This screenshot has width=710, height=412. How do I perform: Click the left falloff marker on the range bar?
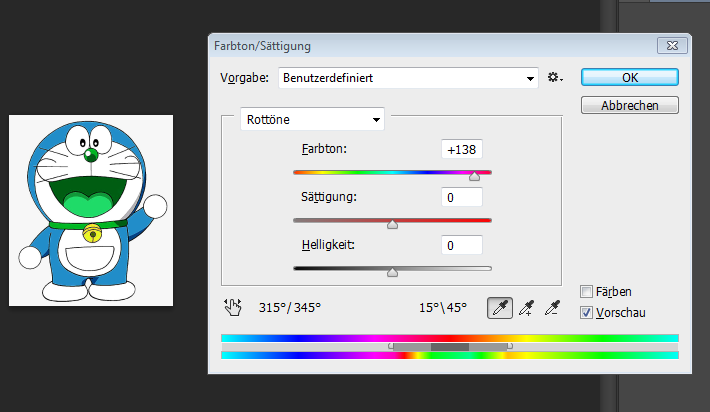click(x=391, y=346)
